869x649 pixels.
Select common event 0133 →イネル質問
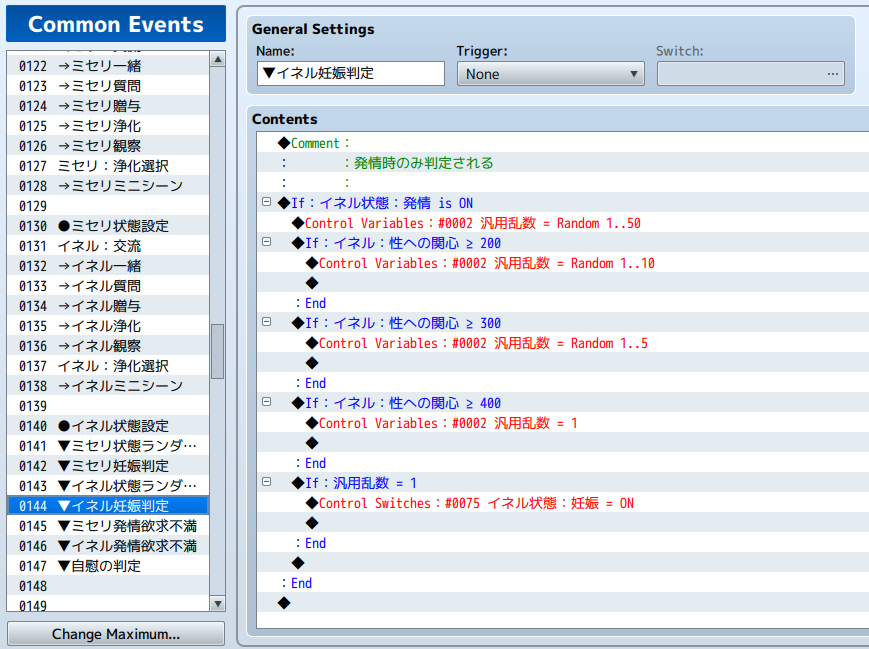point(108,286)
